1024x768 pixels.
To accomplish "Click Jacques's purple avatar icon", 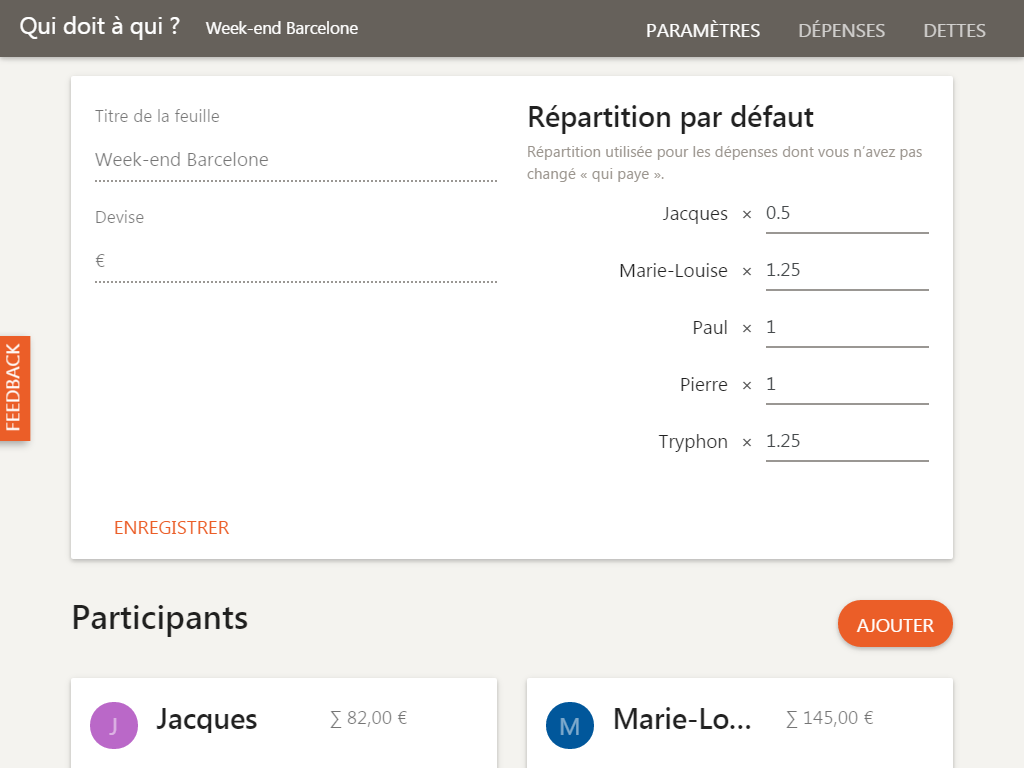I will (x=114, y=726).
